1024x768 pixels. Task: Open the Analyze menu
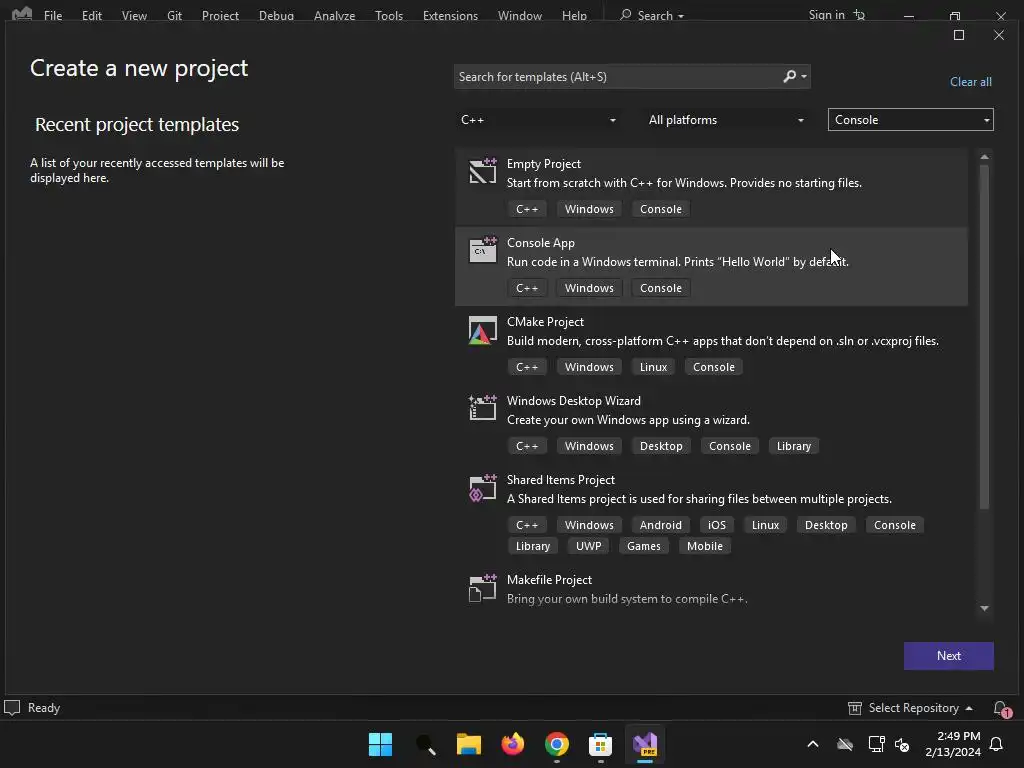pyautogui.click(x=334, y=15)
